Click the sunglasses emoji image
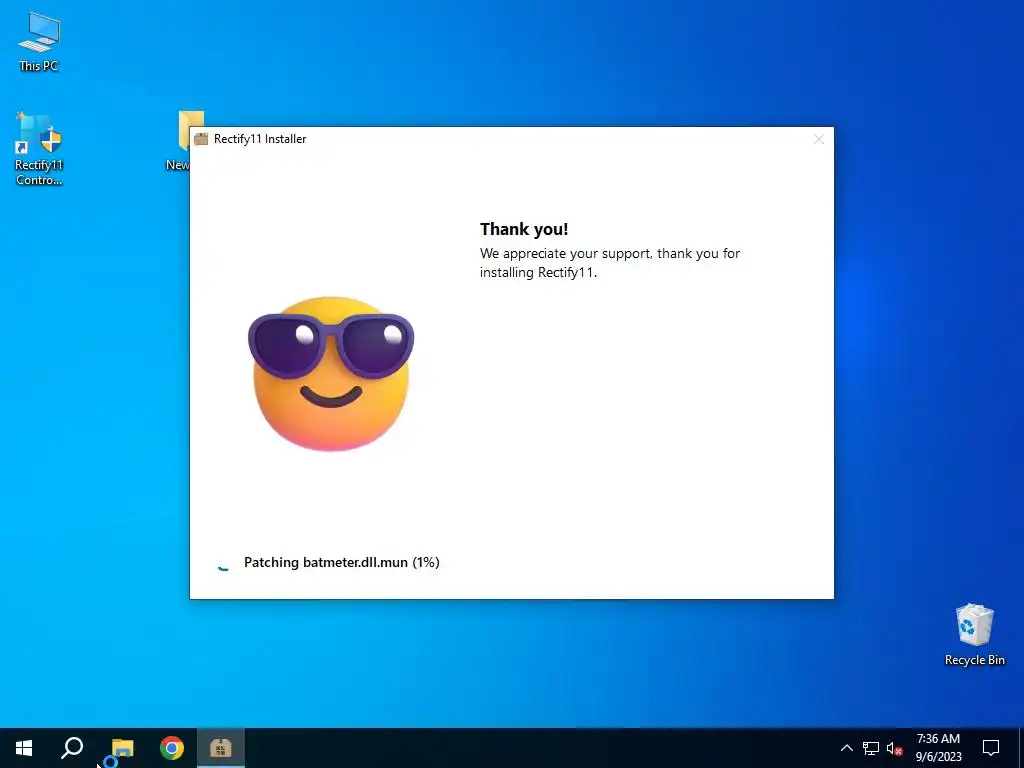 (x=330, y=373)
